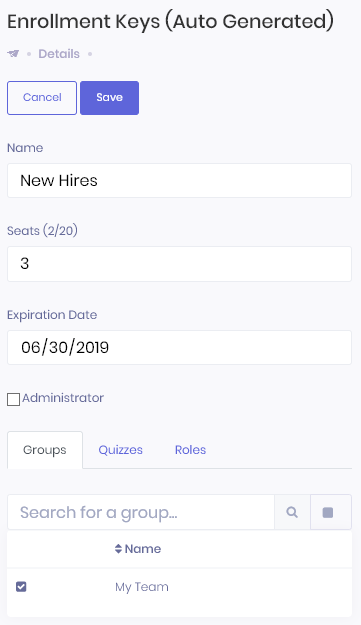Click the paper plane breadcrumb home icon

coord(13,54)
